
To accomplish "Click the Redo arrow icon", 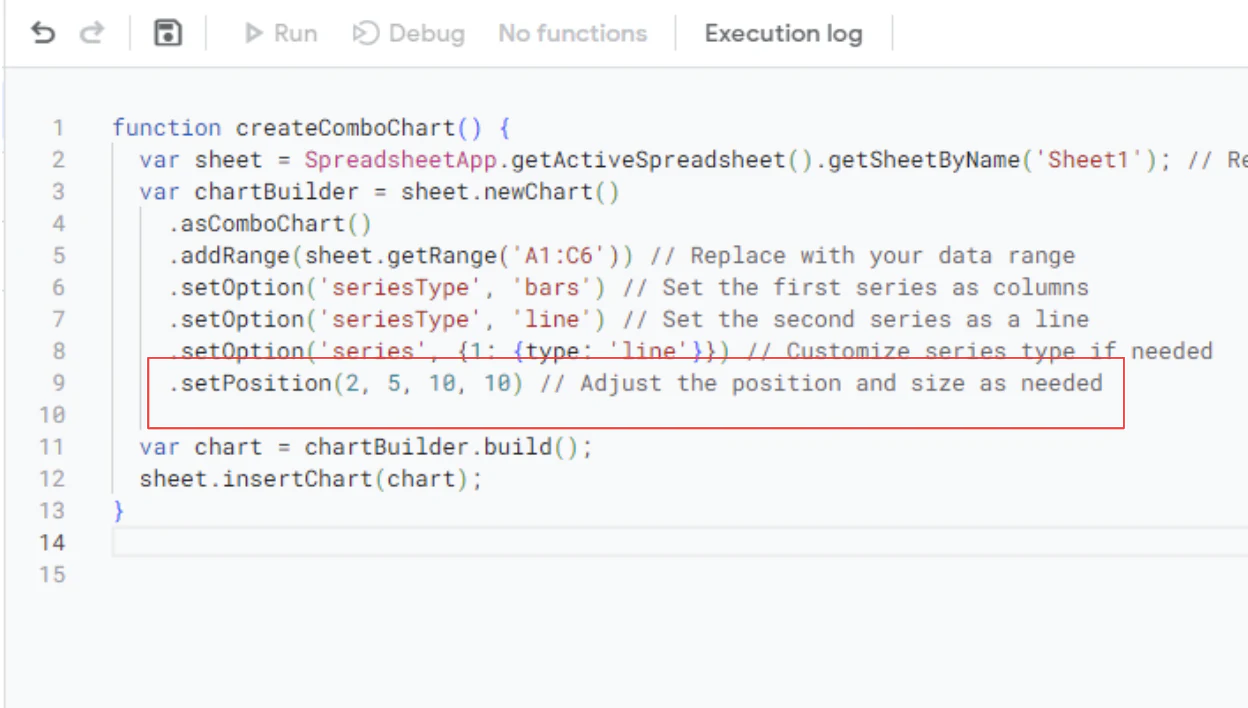I will (x=92, y=33).
